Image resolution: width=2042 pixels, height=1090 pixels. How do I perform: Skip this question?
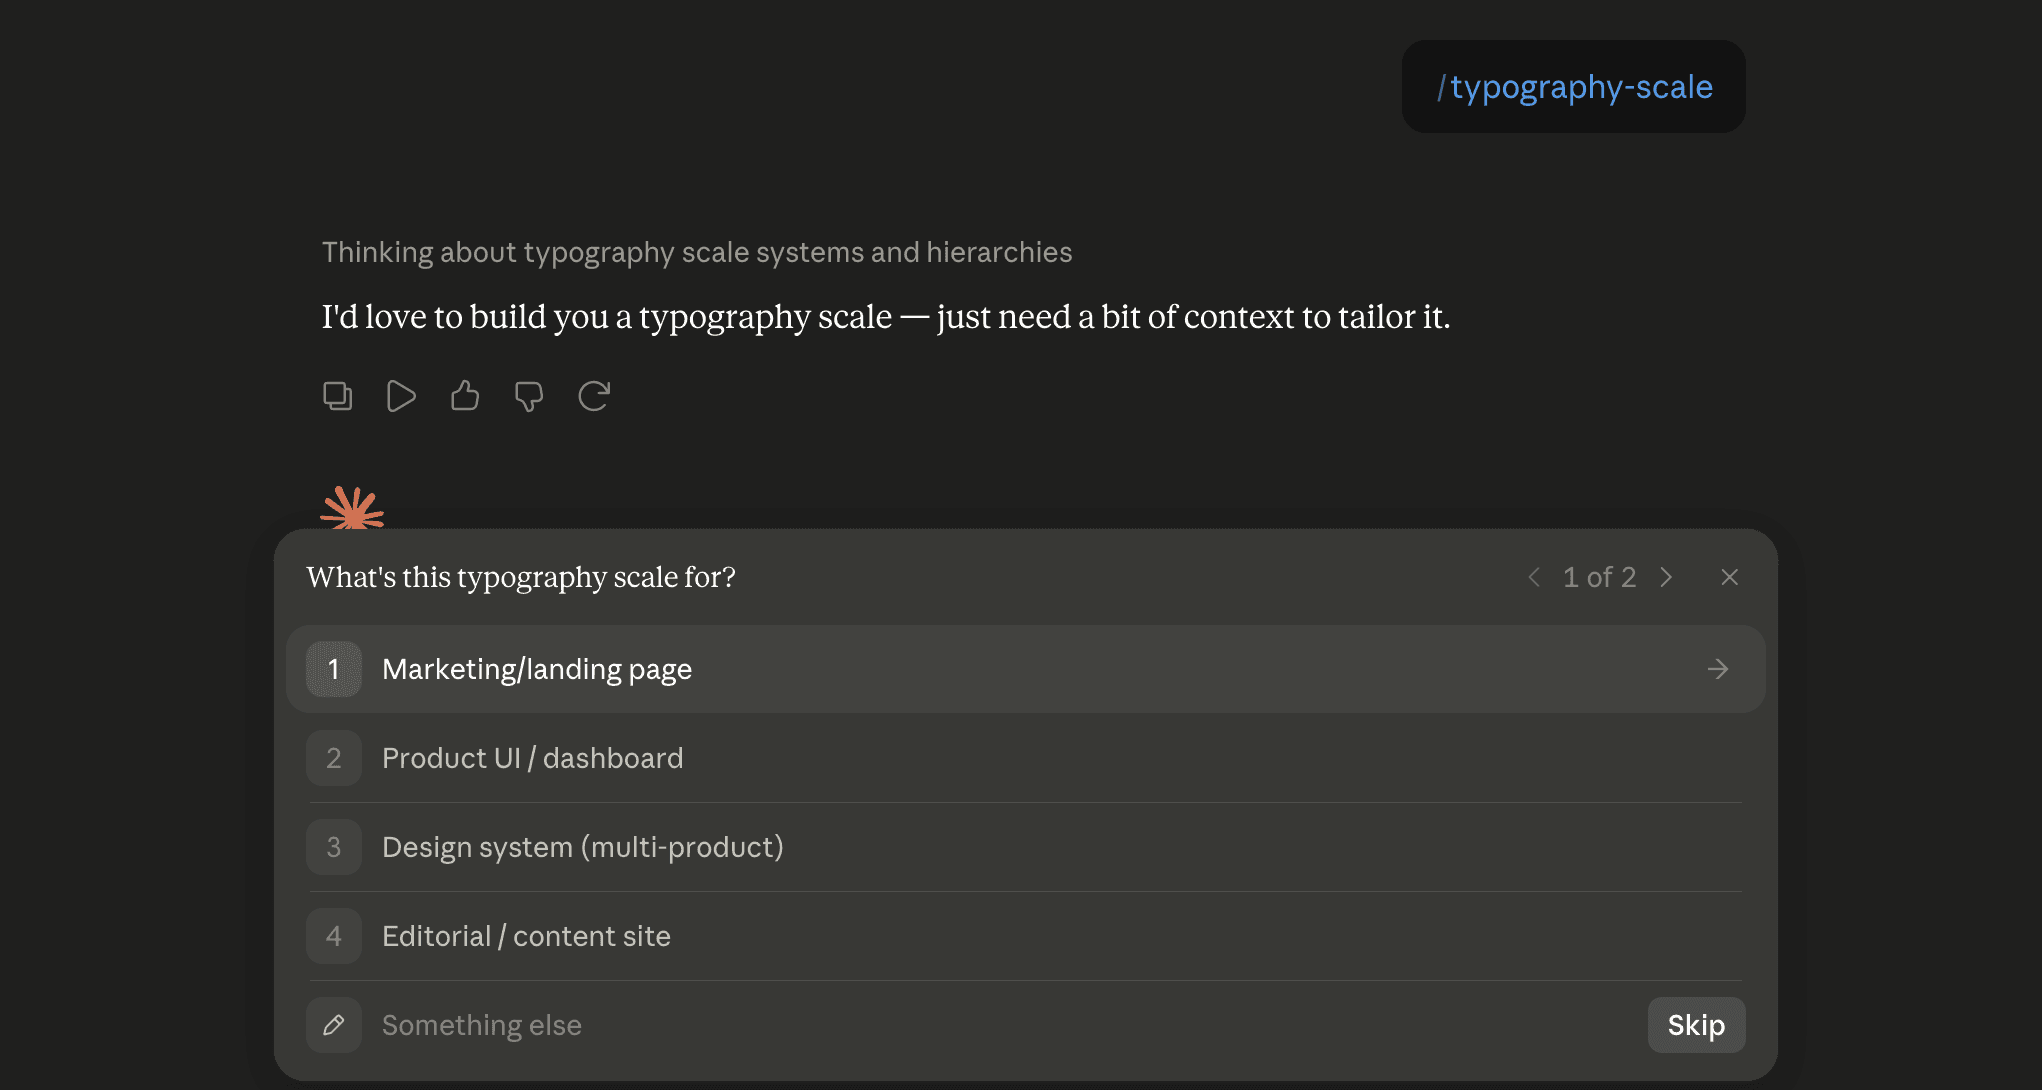point(1696,1025)
